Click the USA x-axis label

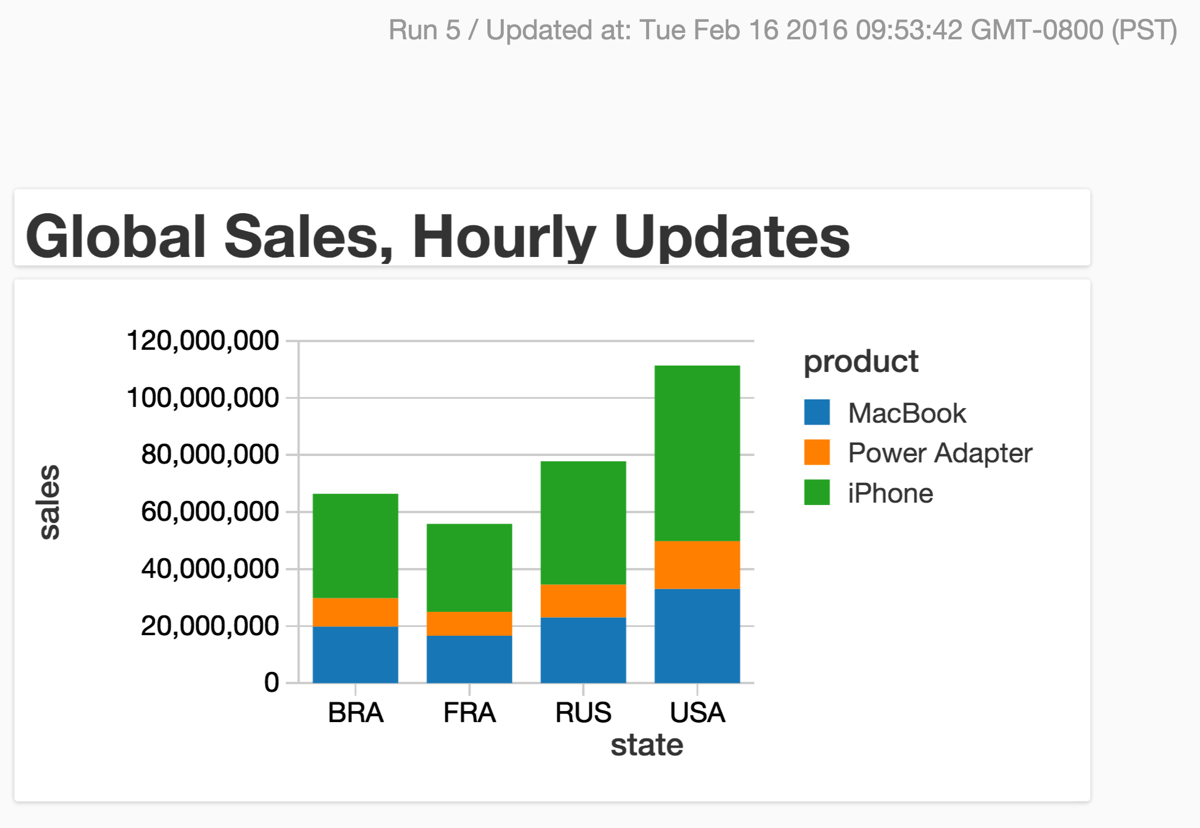[697, 714]
